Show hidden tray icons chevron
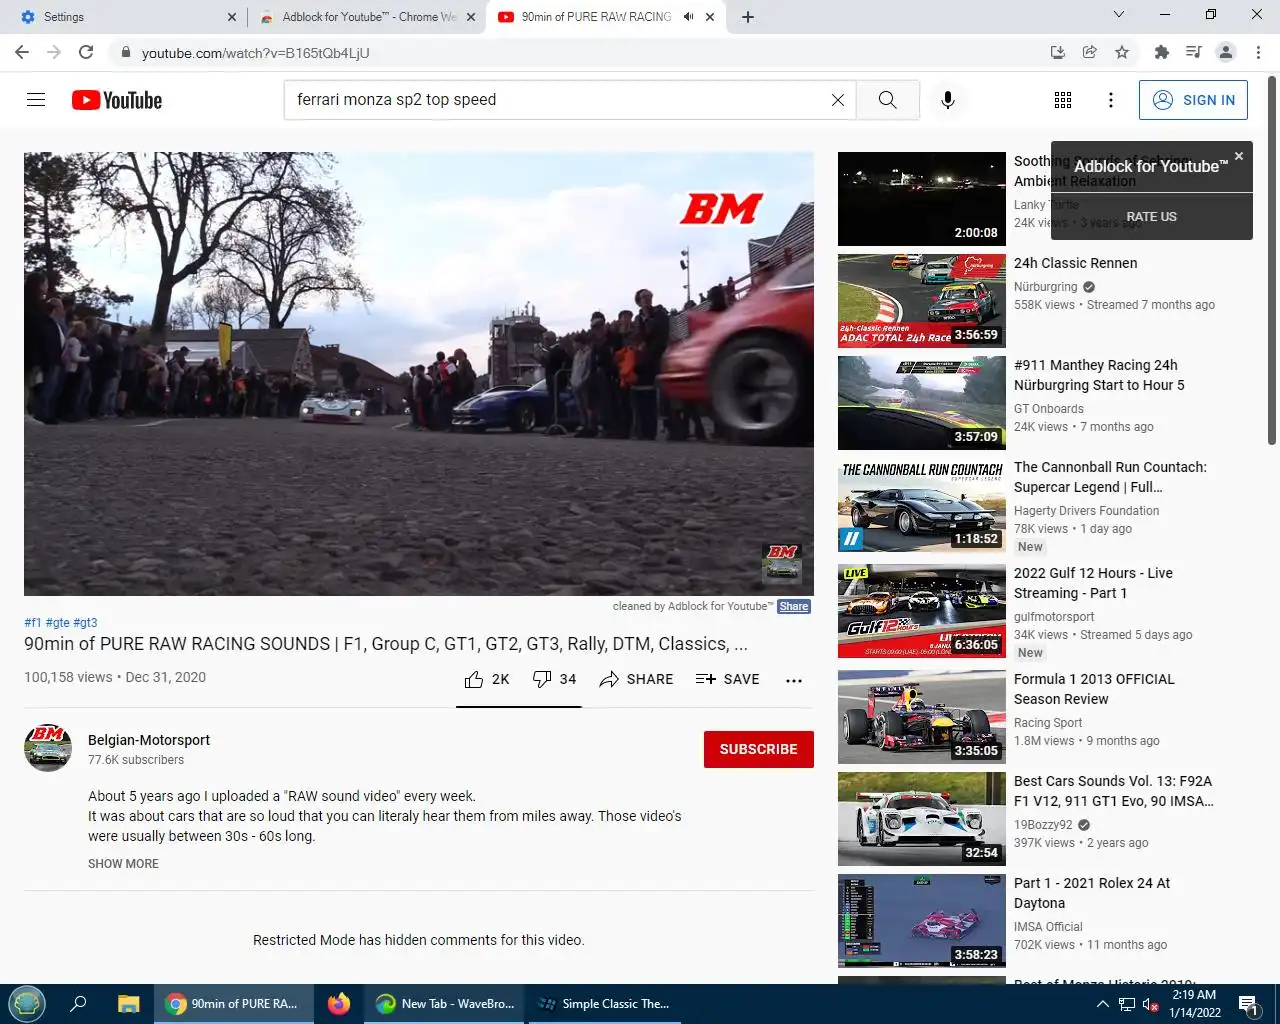1280x1024 pixels. coord(1102,1004)
